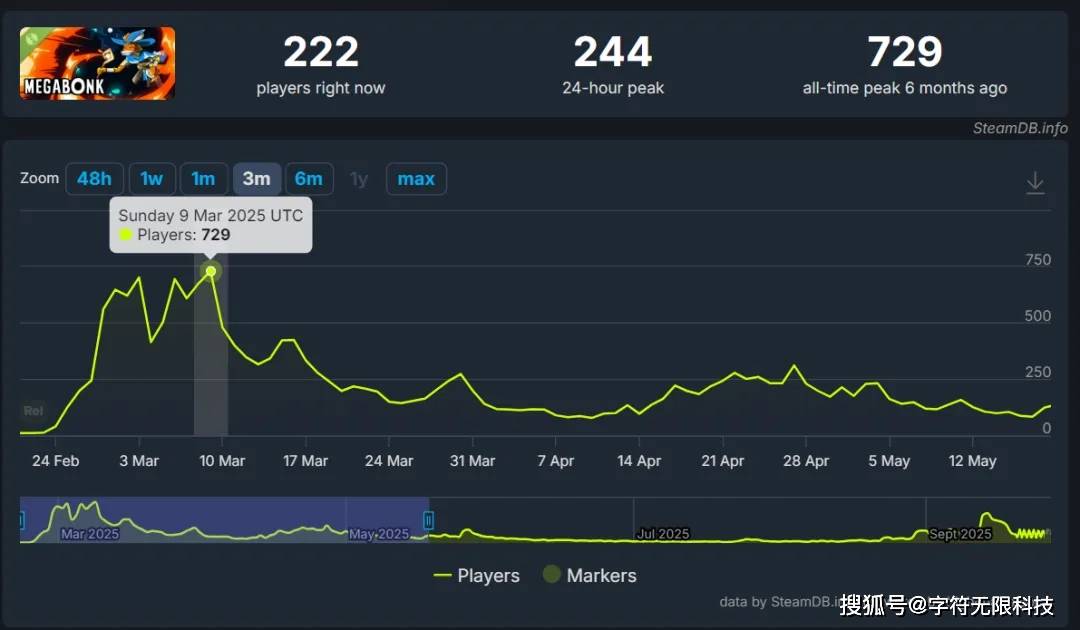Click the Megabonk game thumbnail image
This screenshot has width=1080, height=630.
[x=97, y=63]
